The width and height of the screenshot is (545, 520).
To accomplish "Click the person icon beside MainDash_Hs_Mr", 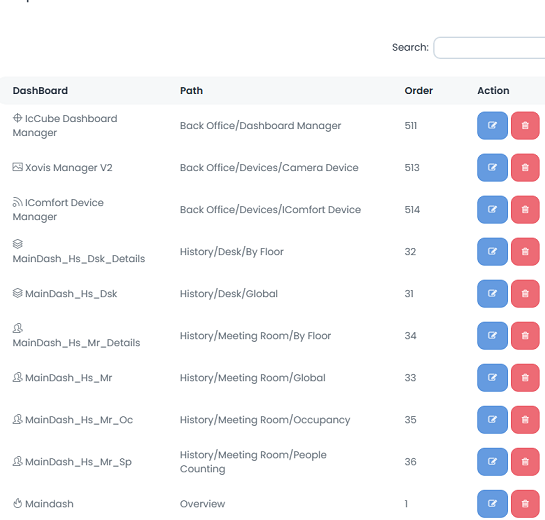I will [17, 377].
